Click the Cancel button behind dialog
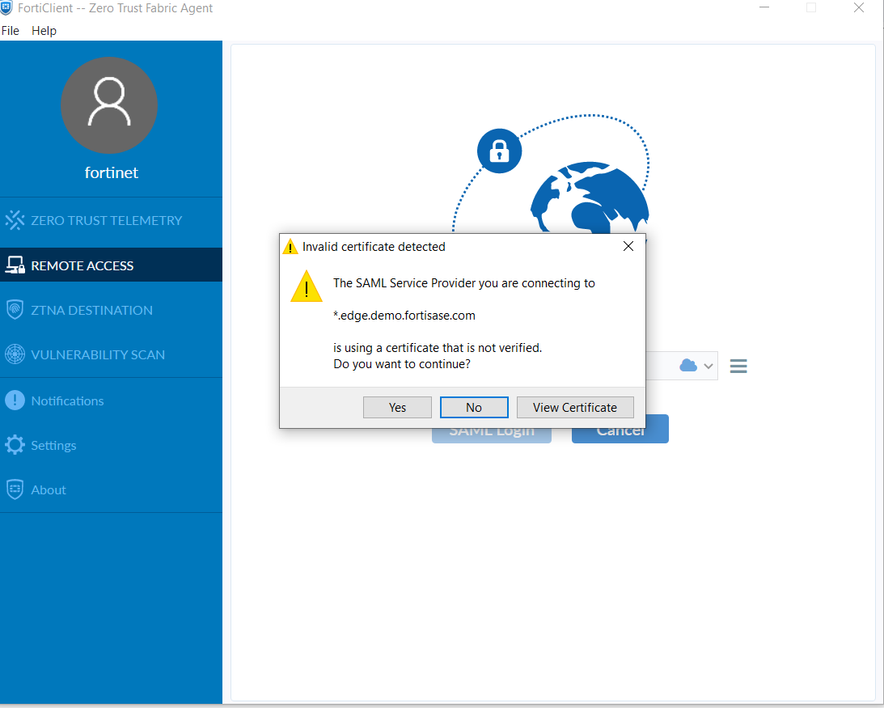This screenshot has height=708, width=884. [x=620, y=435]
